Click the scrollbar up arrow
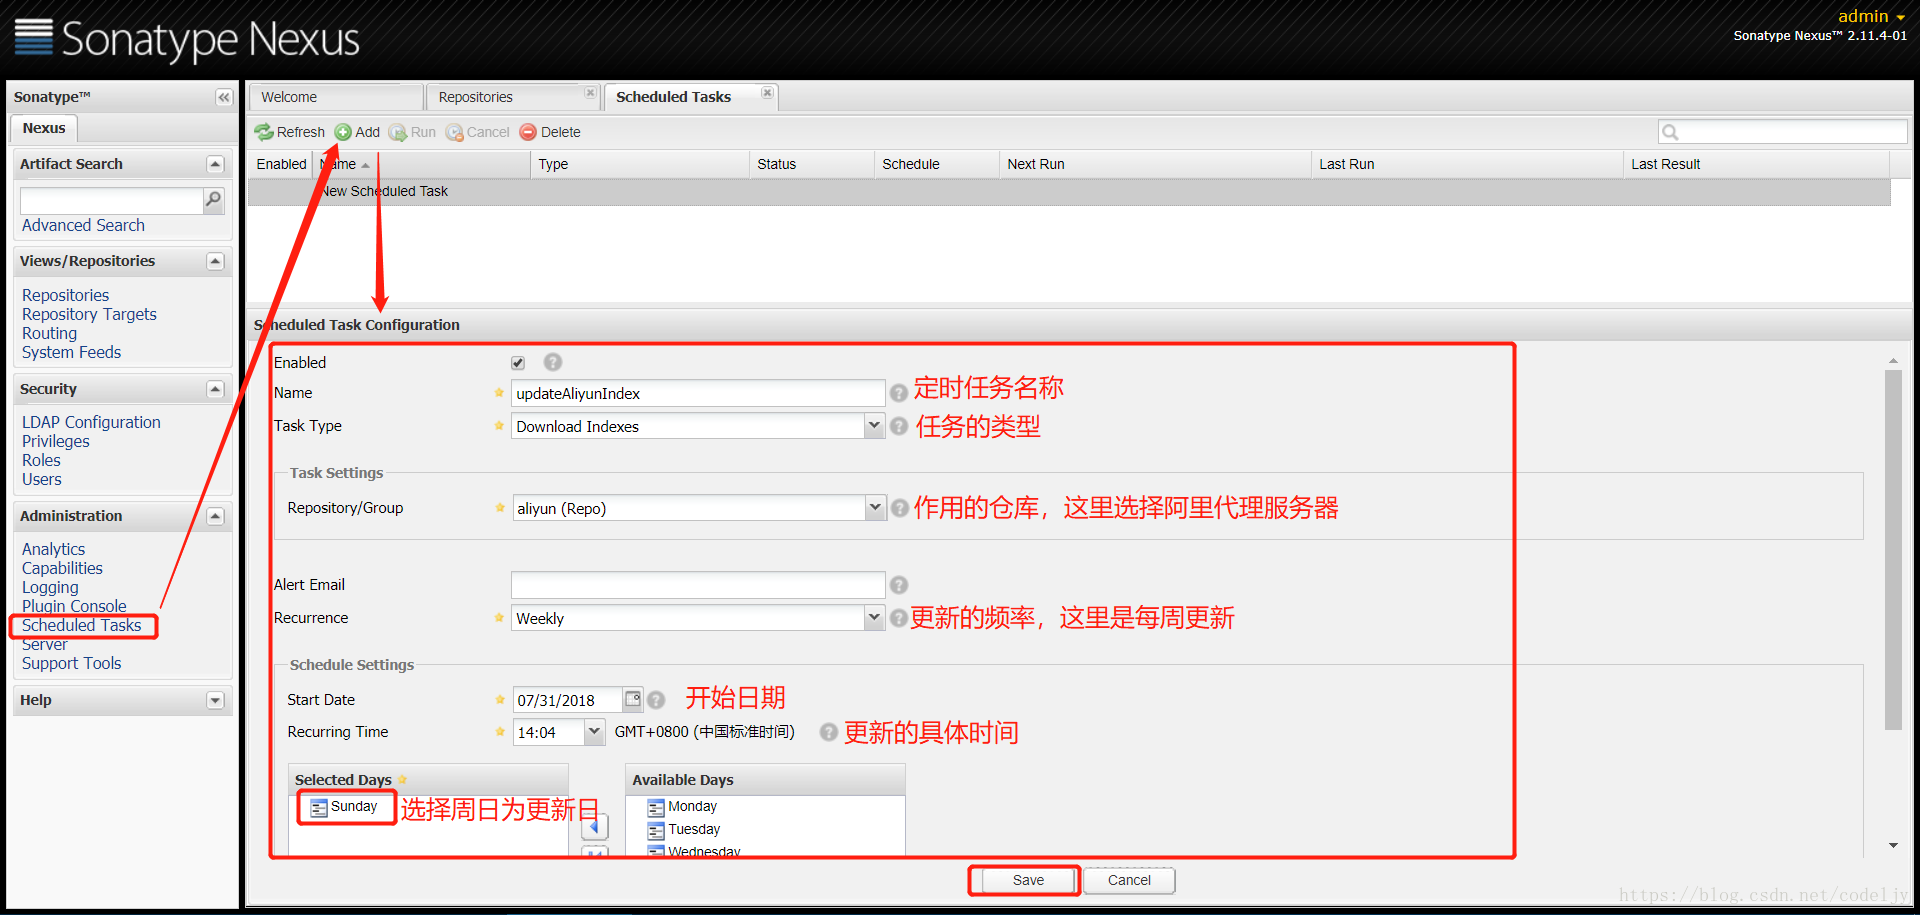 [1893, 360]
